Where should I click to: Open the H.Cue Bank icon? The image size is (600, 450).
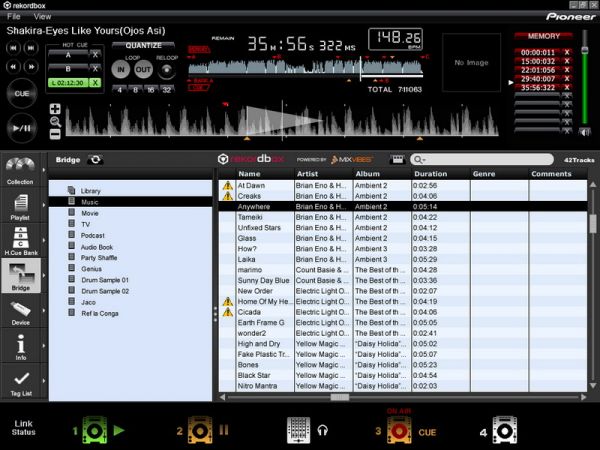point(21,241)
